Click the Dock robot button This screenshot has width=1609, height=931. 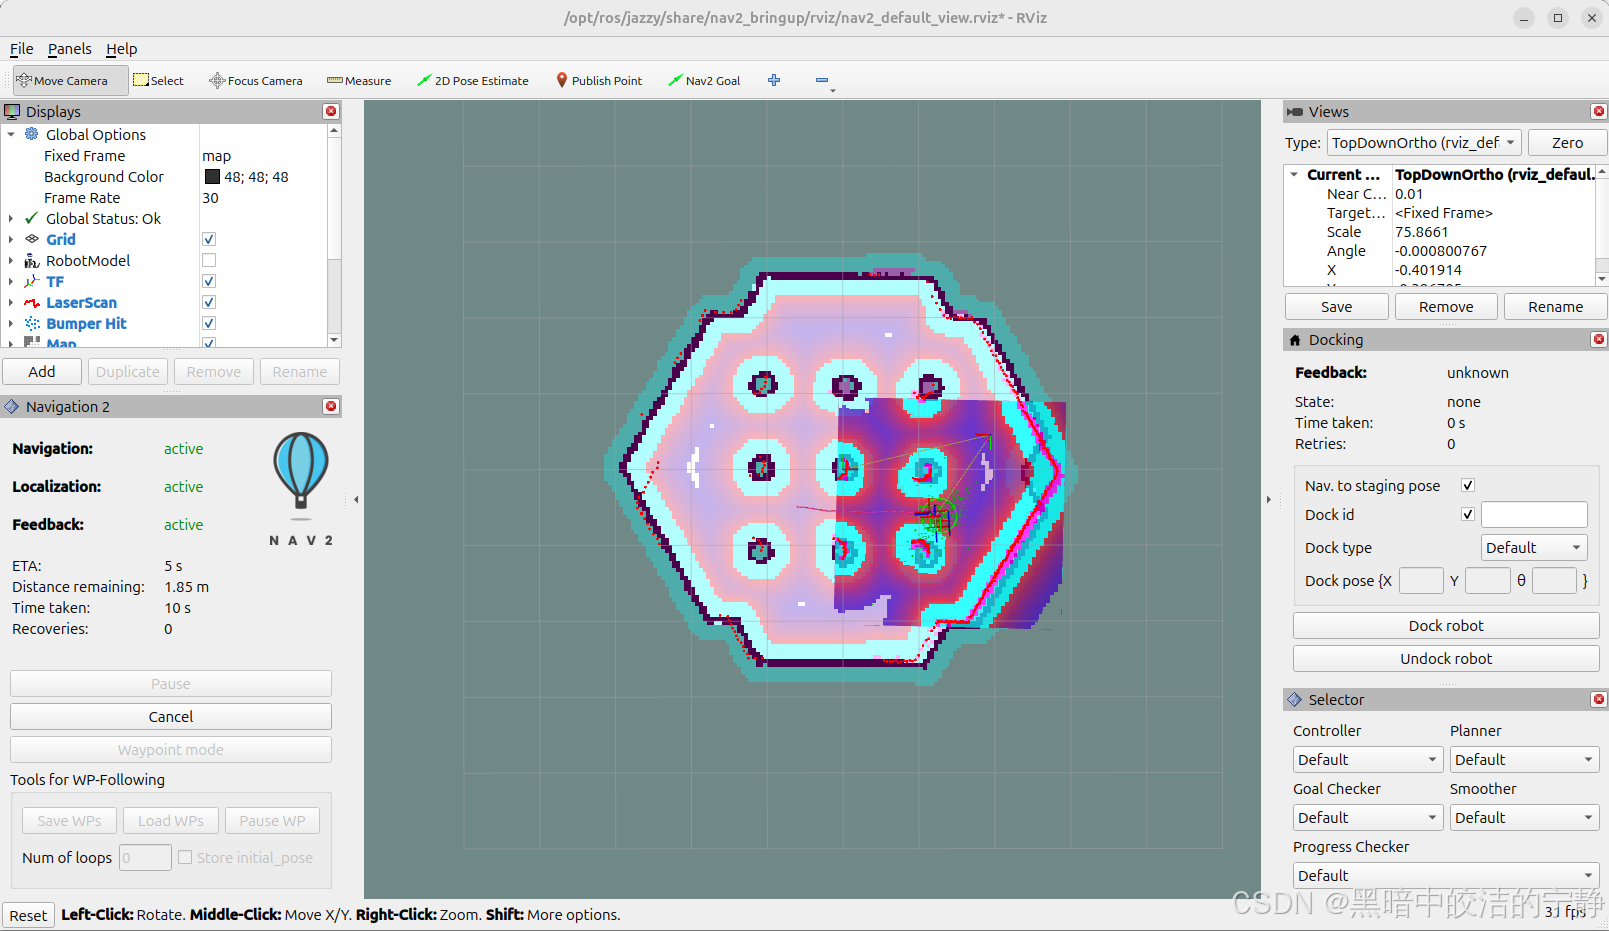point(1446,625)
